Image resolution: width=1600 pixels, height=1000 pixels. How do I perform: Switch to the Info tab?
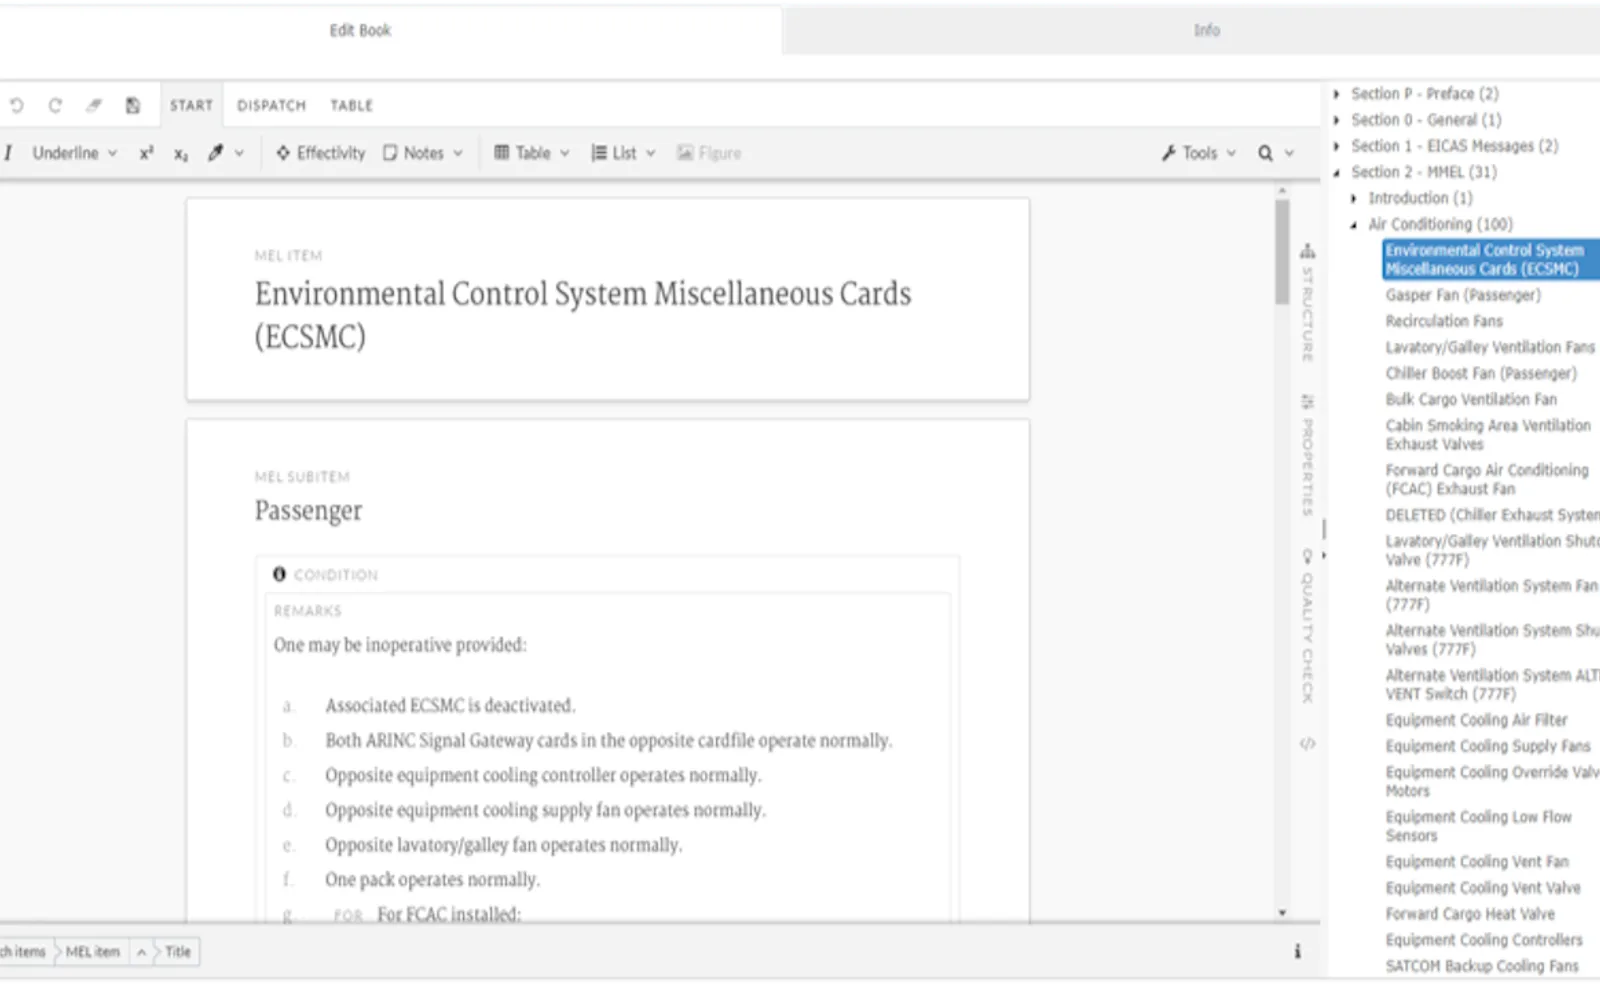pos(1206,30)
